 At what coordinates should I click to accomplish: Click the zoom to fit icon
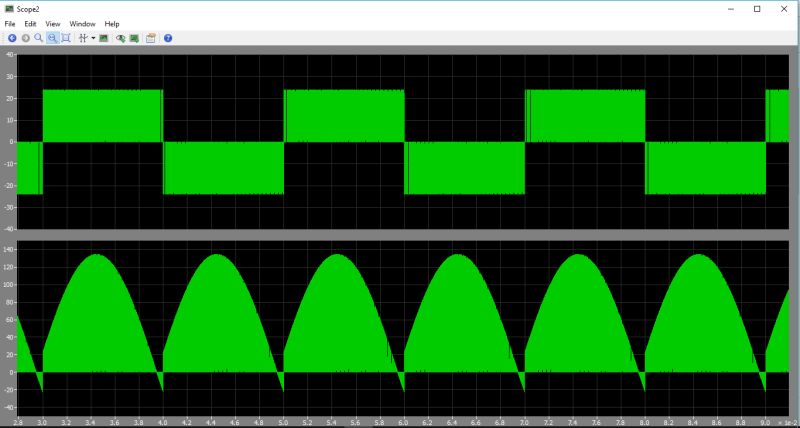(x=66, y=38)
